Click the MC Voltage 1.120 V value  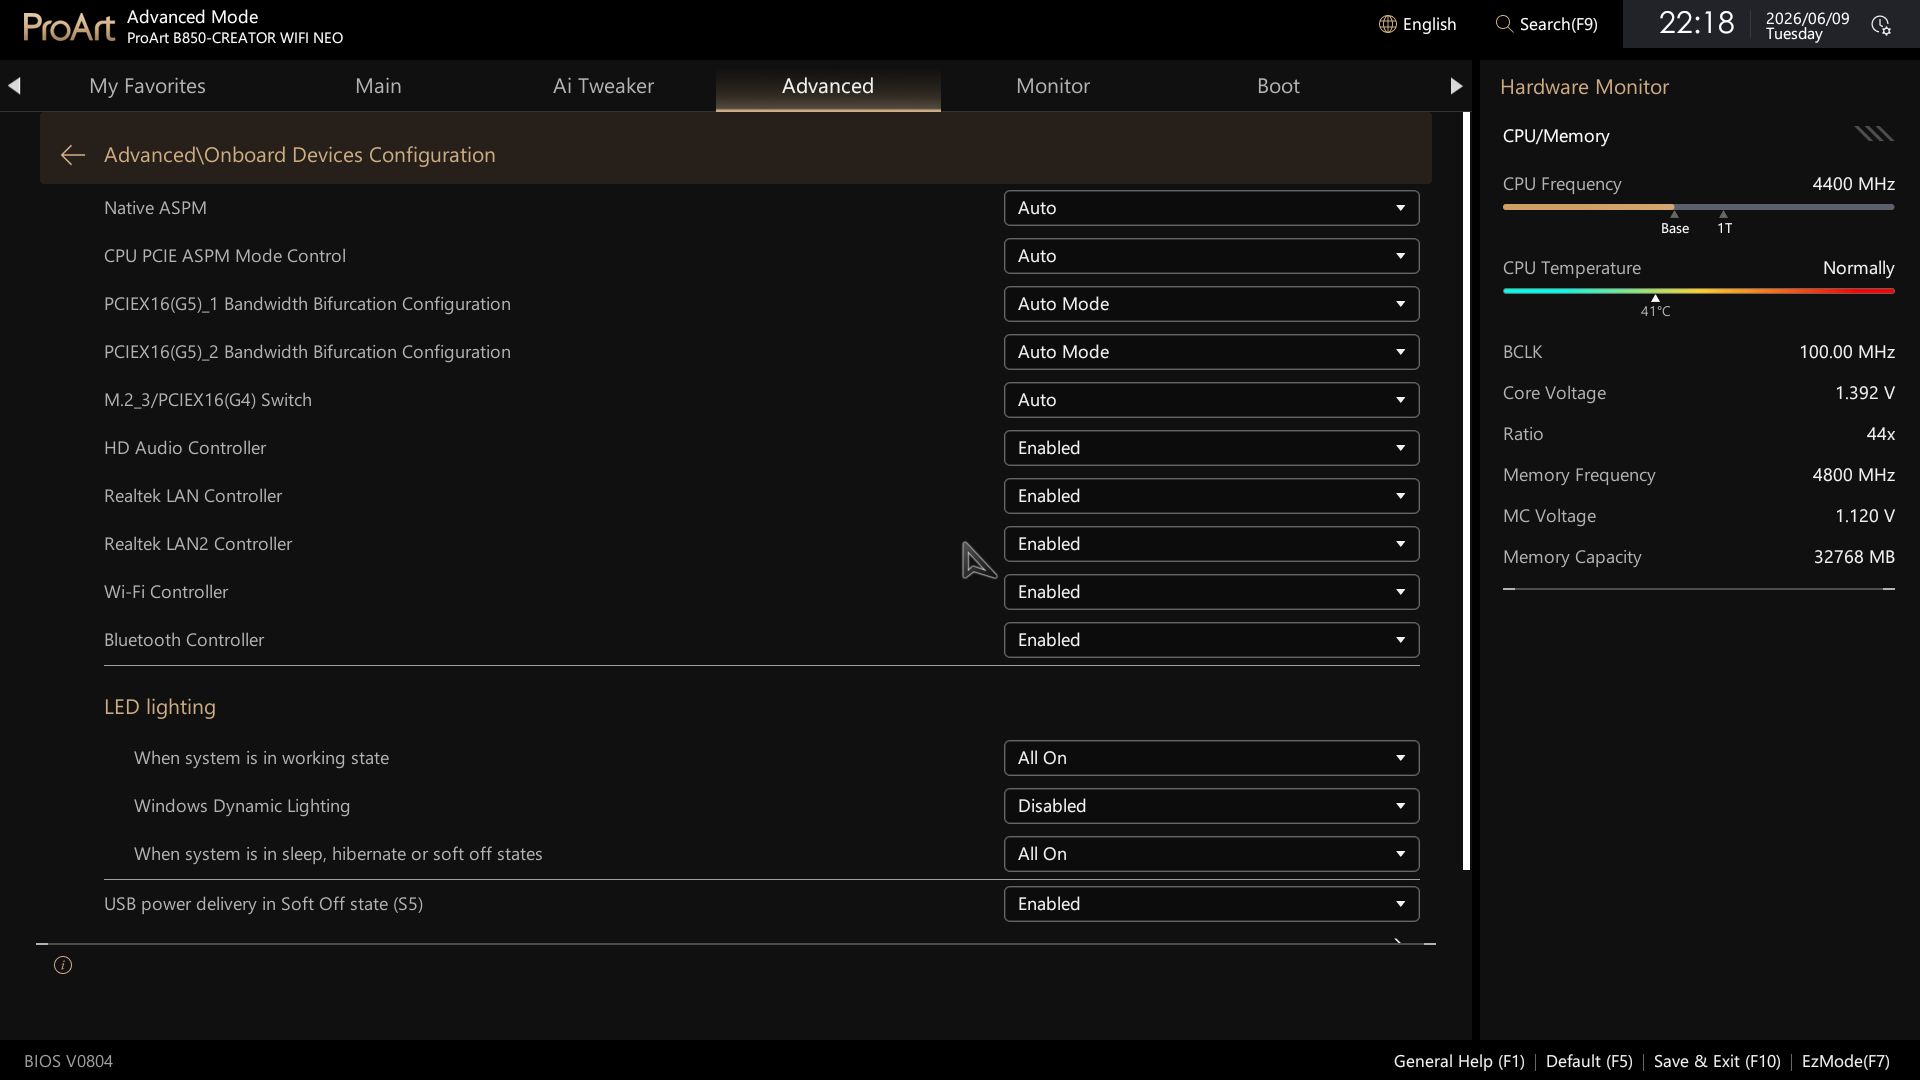[1865, 516]
